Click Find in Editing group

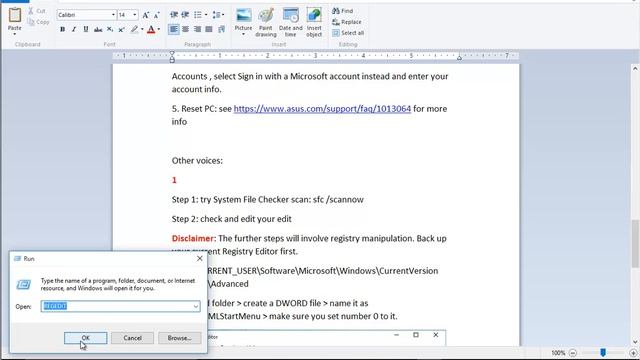pyautogui.click(x=343, y=11)
